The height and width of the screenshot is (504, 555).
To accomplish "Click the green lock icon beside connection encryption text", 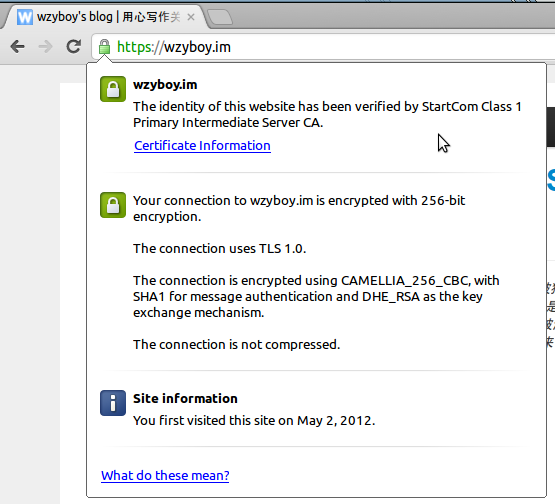I will tap(113, 205).
